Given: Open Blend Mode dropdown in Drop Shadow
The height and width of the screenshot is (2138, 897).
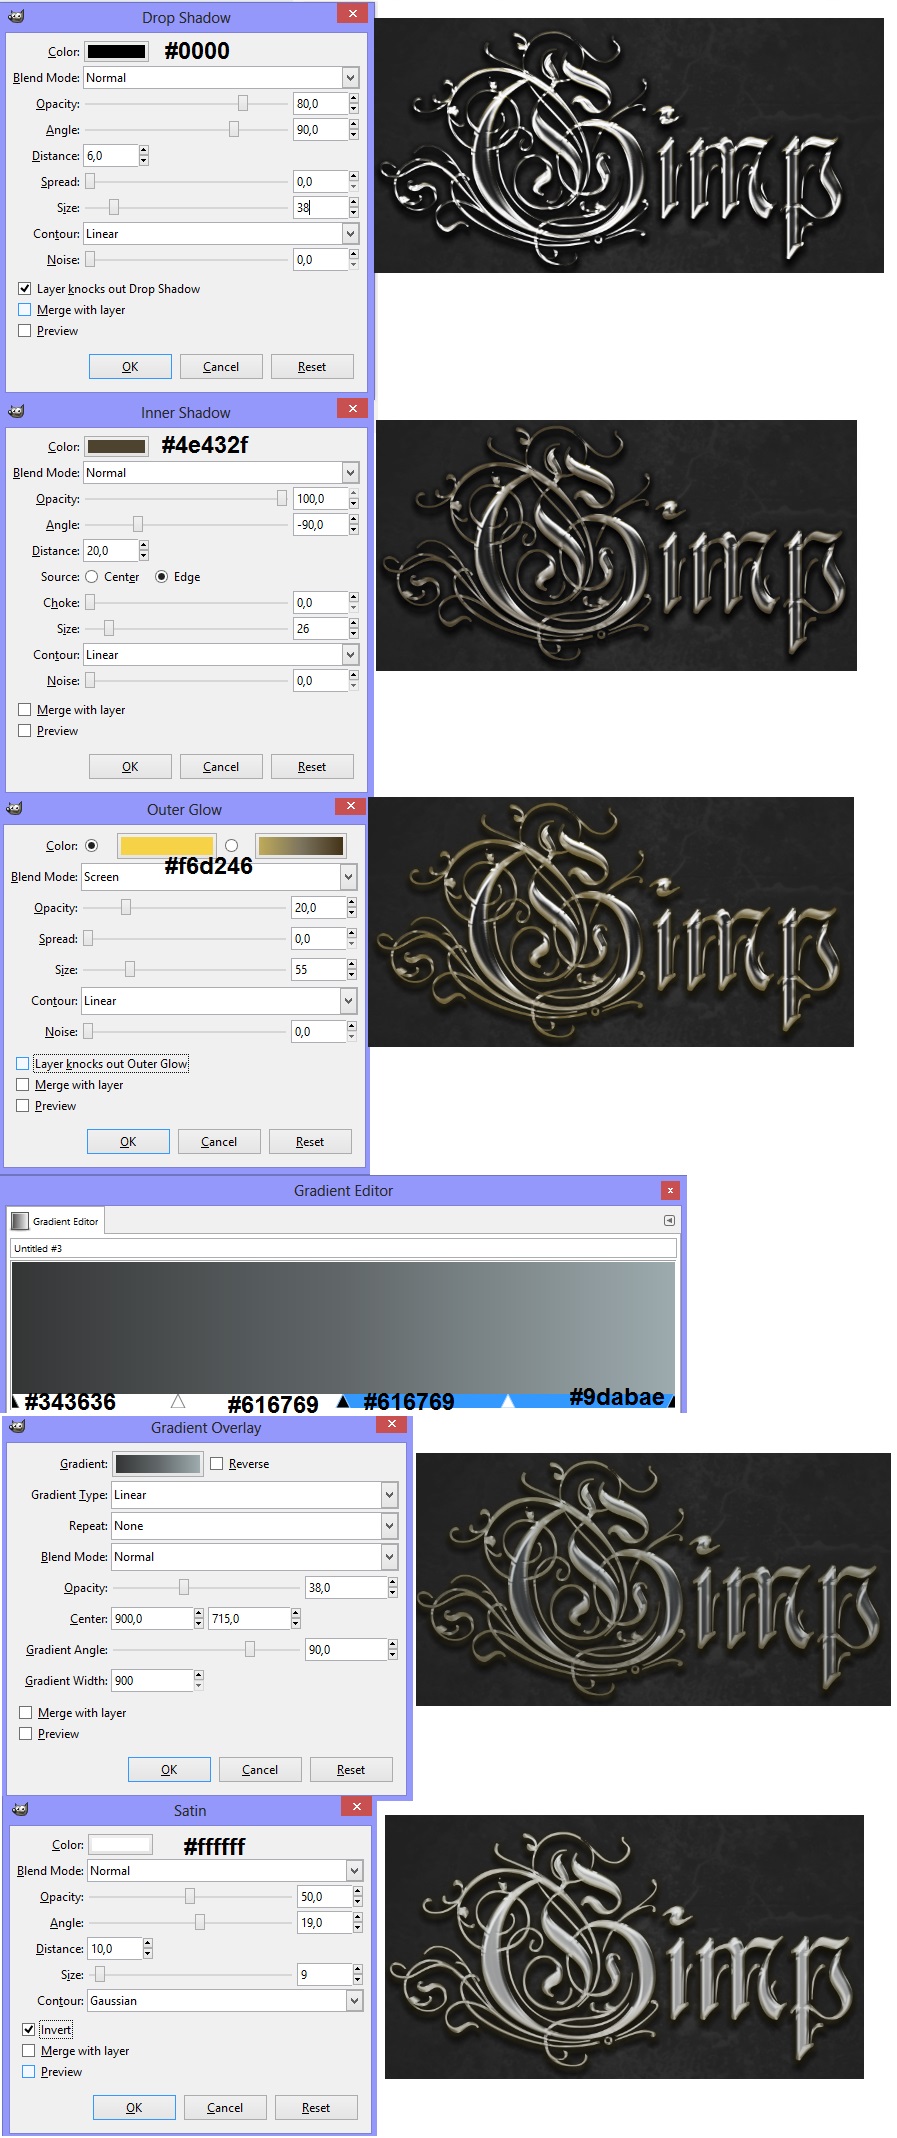Looking at the screenshot, I should 221,77.
